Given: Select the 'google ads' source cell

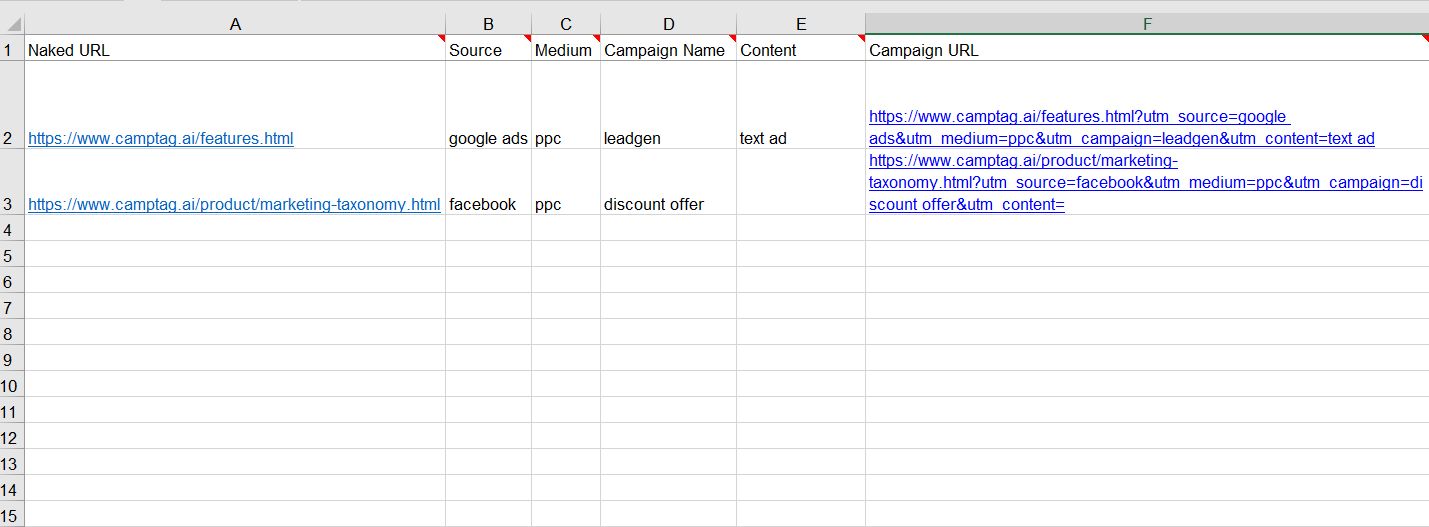Looking at the screenshot, I should click(488, 139).
